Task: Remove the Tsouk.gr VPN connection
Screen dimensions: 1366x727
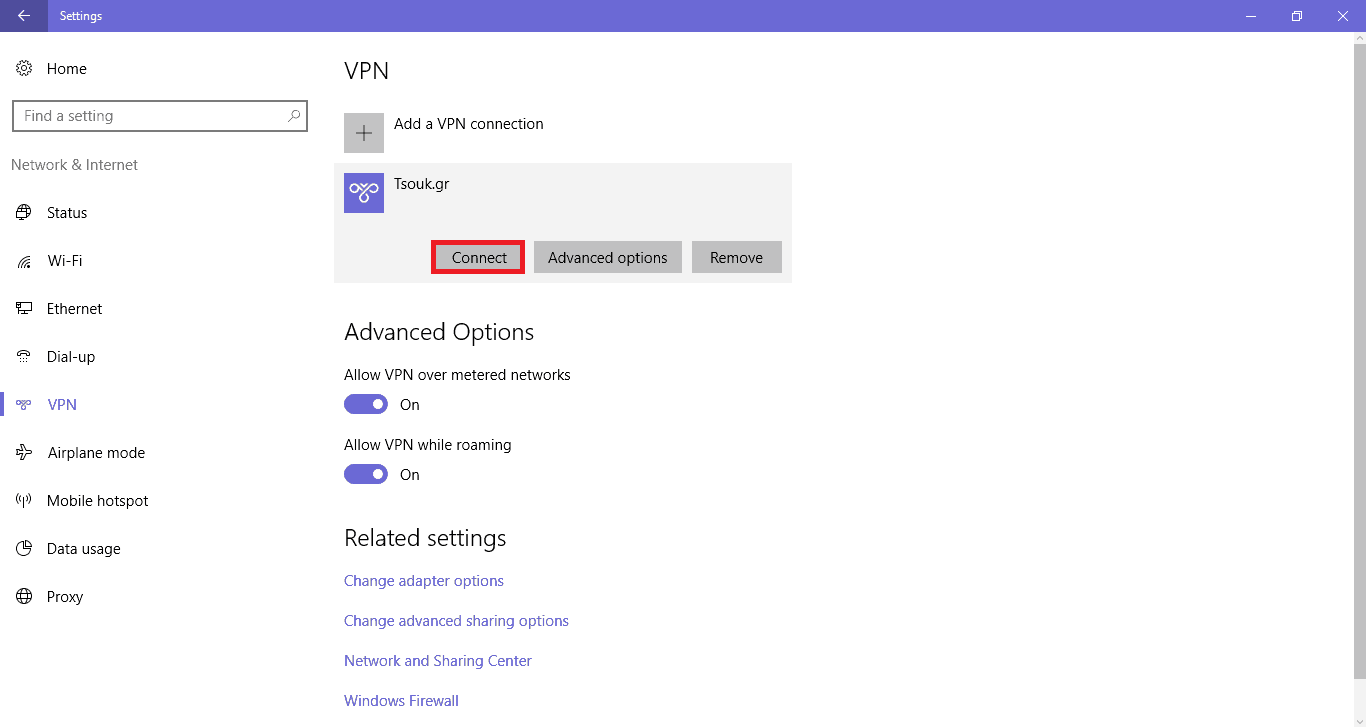Action: point(737,257)
